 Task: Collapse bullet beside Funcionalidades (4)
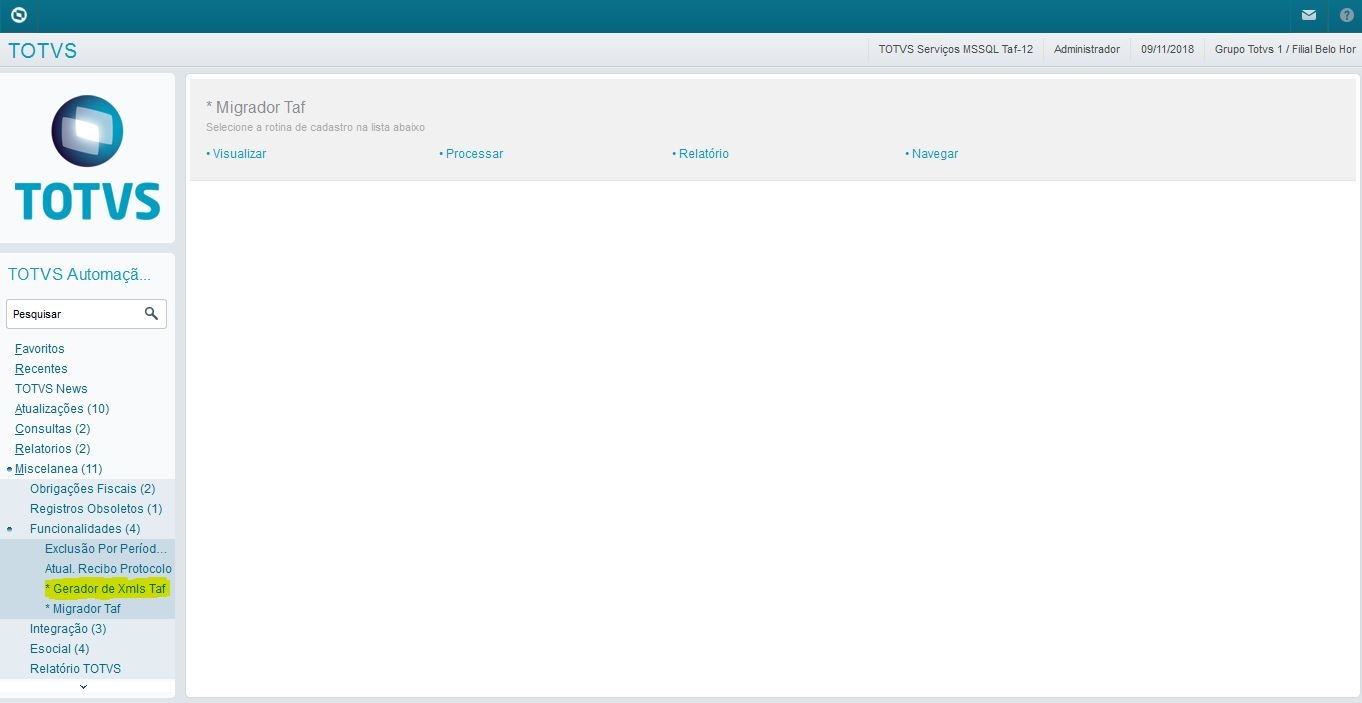tap(10, 529)
